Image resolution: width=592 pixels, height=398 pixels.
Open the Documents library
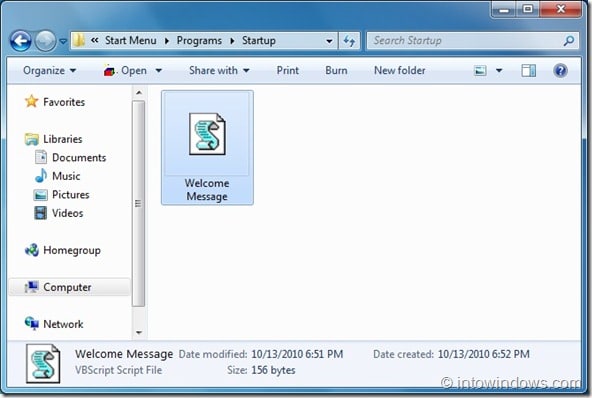click(x=79, y=157)
